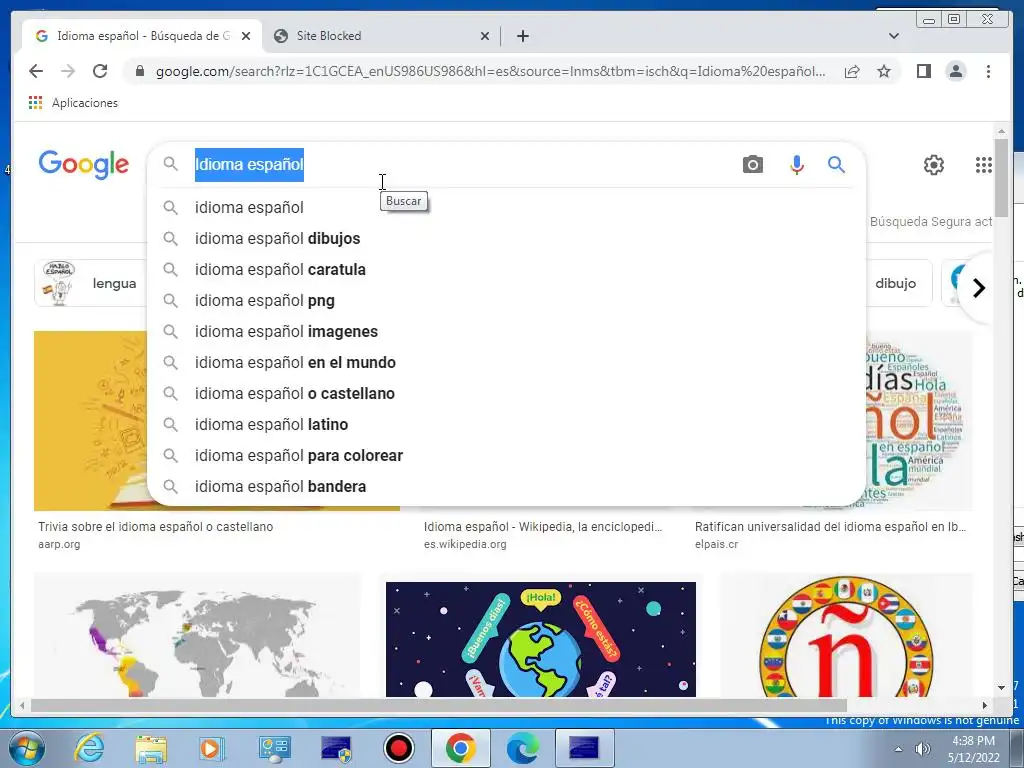Click the Chrome address bar URL
Image resolution: width=1024 pixels, height=768 pixels.
(x=490, y=71)
